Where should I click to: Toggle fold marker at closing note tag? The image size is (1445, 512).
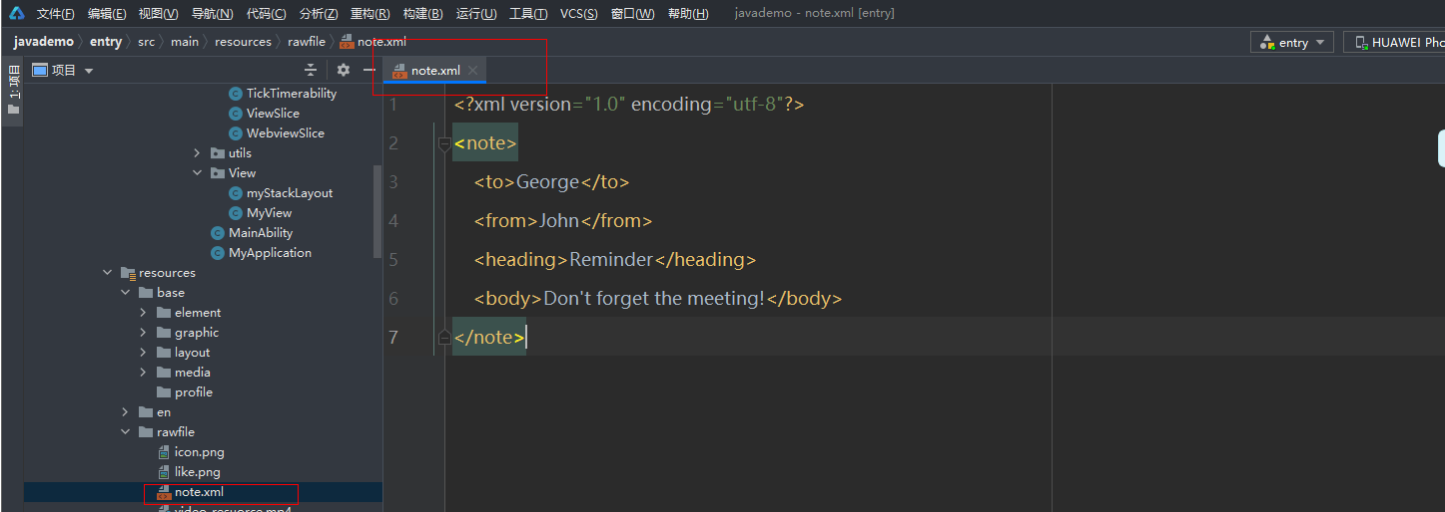(445, 338)
